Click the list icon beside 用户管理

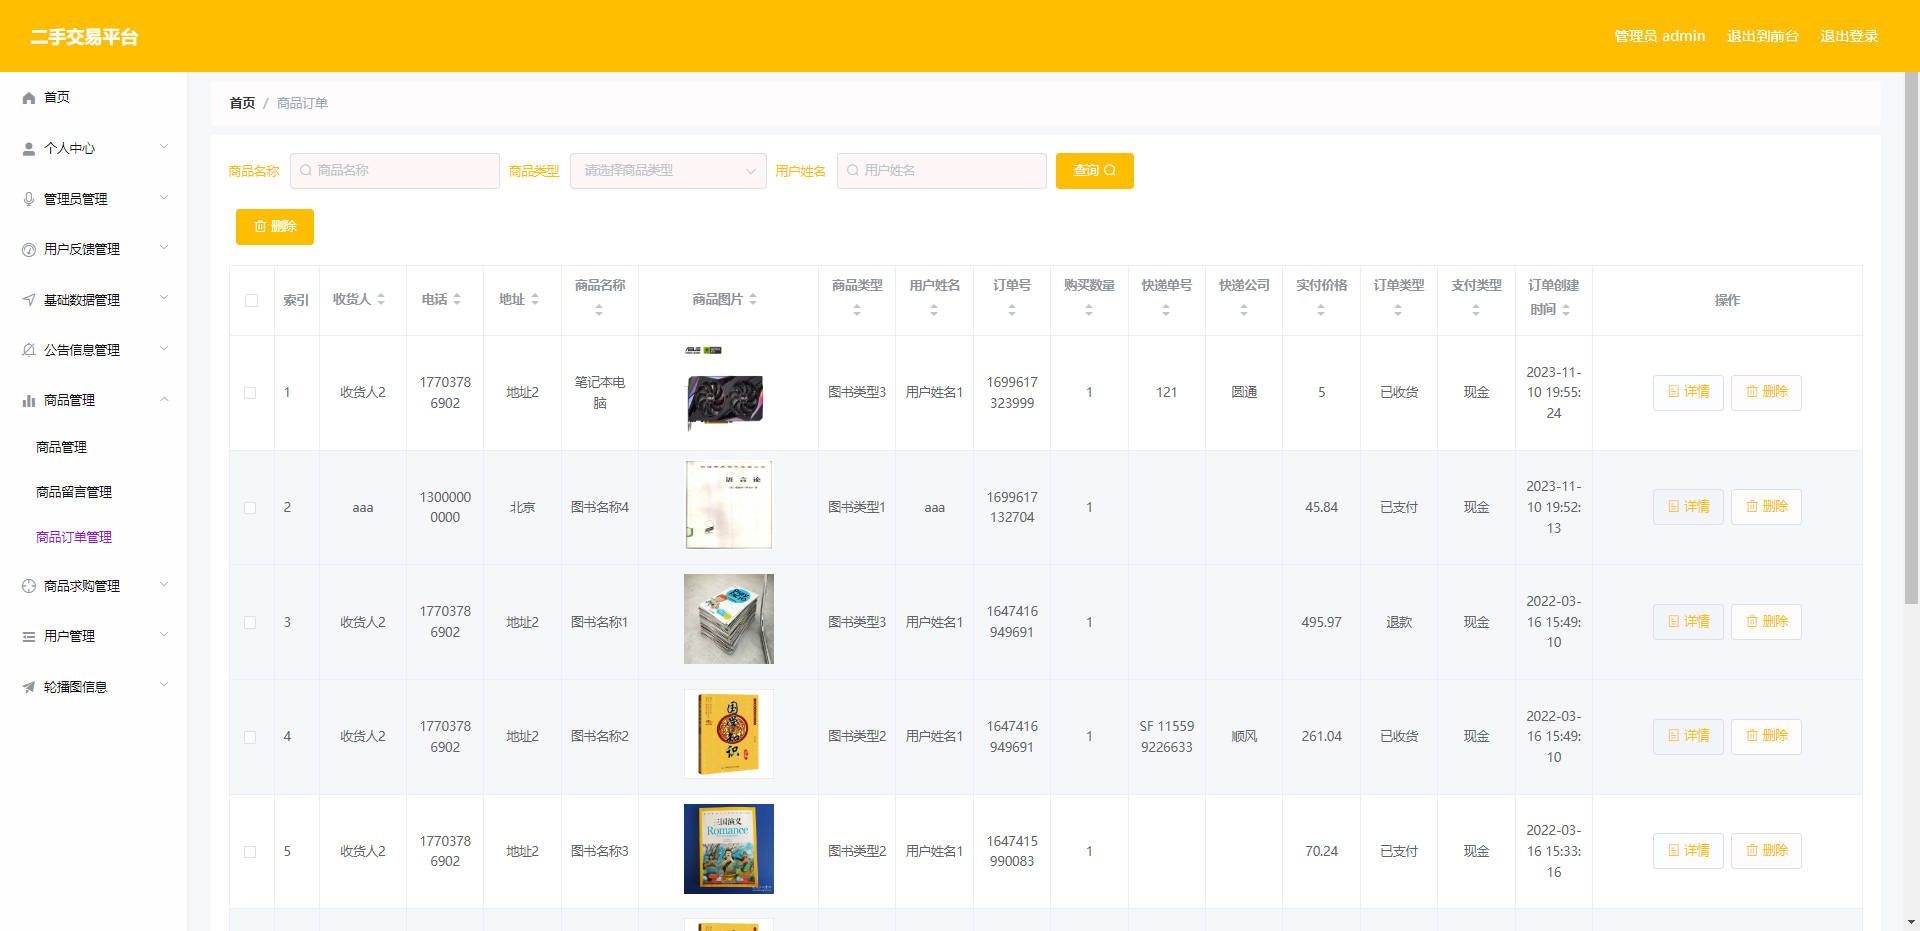point(29,637)
